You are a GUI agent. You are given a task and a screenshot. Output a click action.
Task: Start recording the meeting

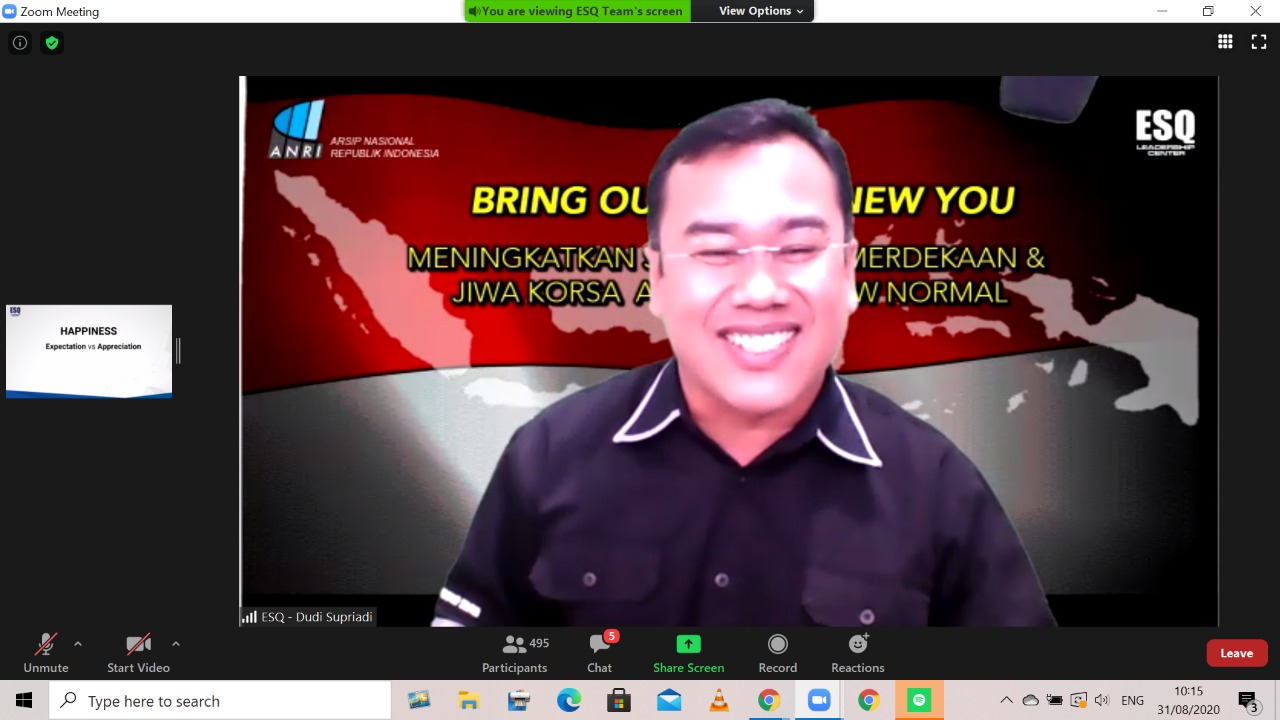[x=778, y=654]
